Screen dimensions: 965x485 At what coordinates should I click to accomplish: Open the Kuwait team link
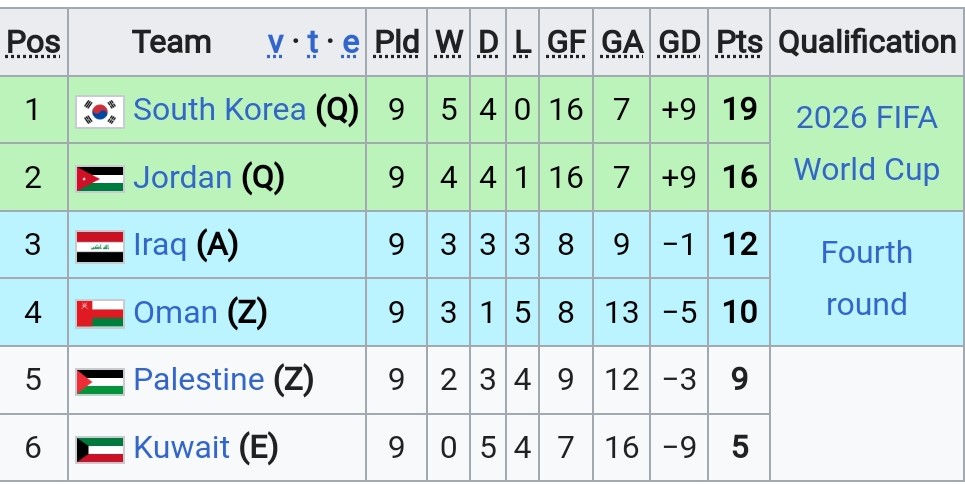181,447
